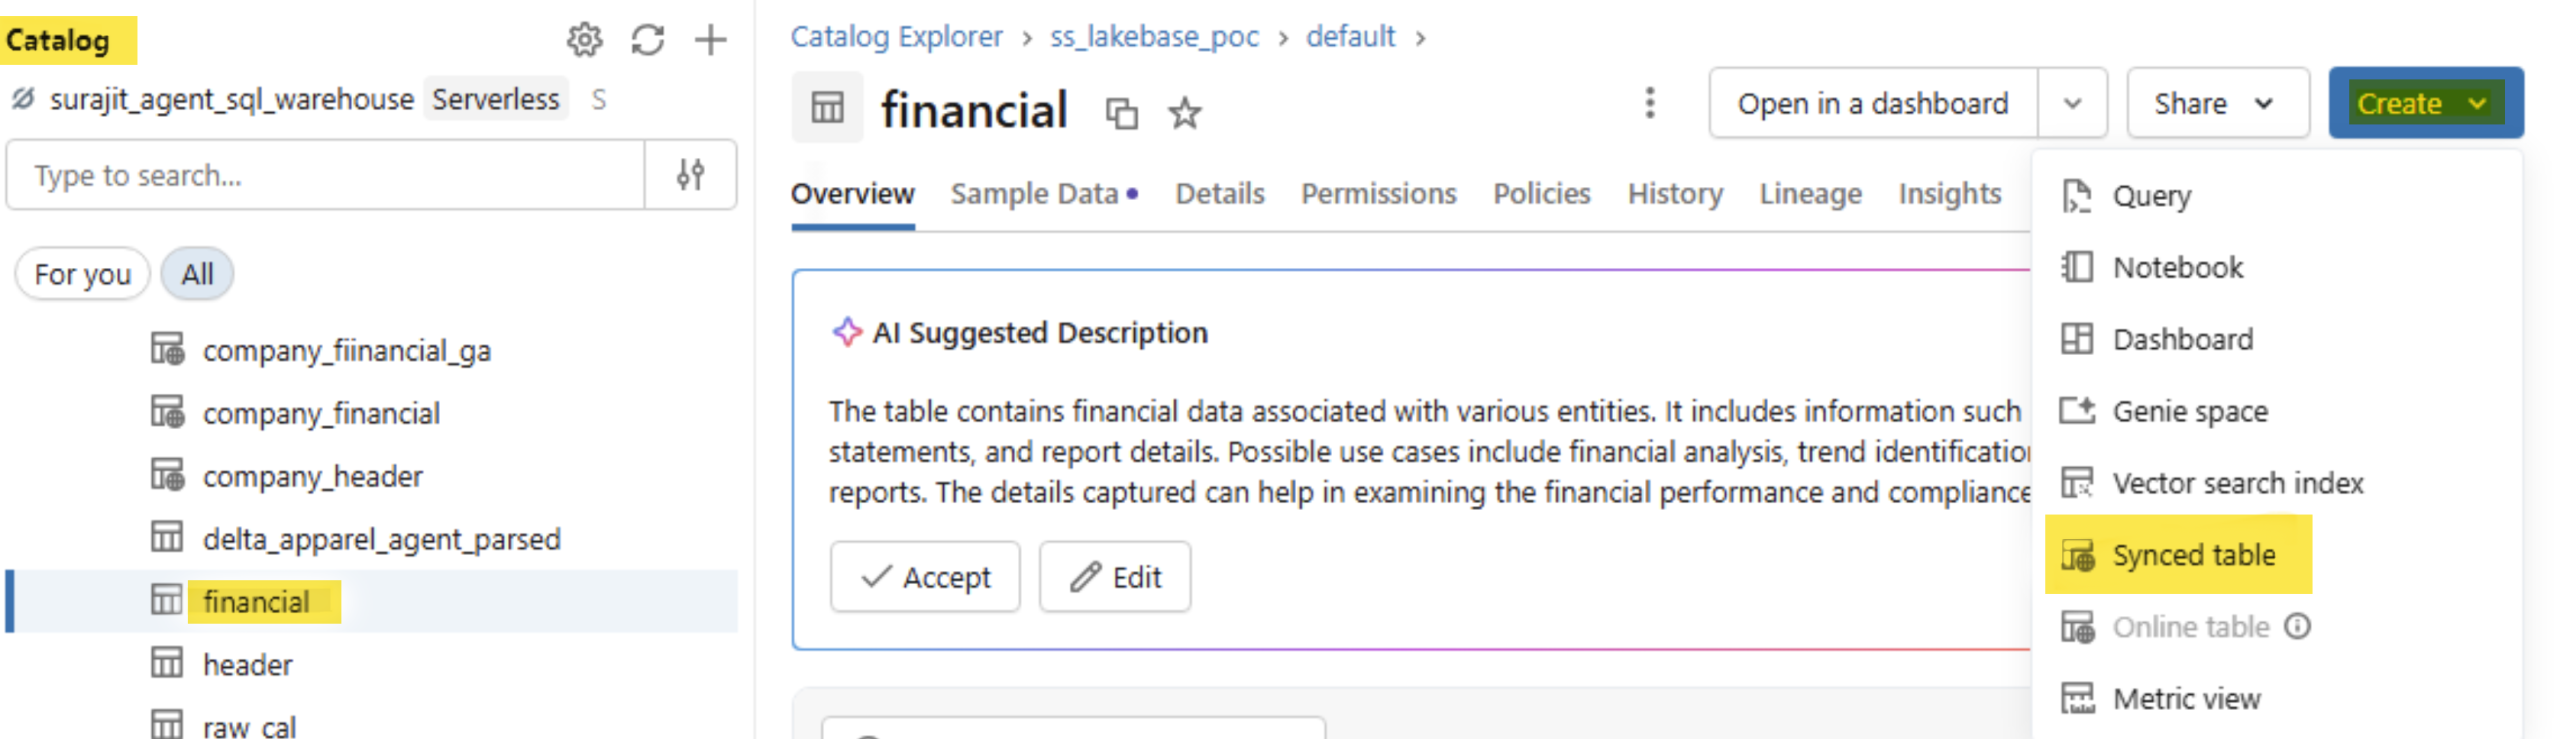Expand the Open in a dashboard arrow
The height and width of the screenshot is (739, 2560).
click(x=2072, y=103)
